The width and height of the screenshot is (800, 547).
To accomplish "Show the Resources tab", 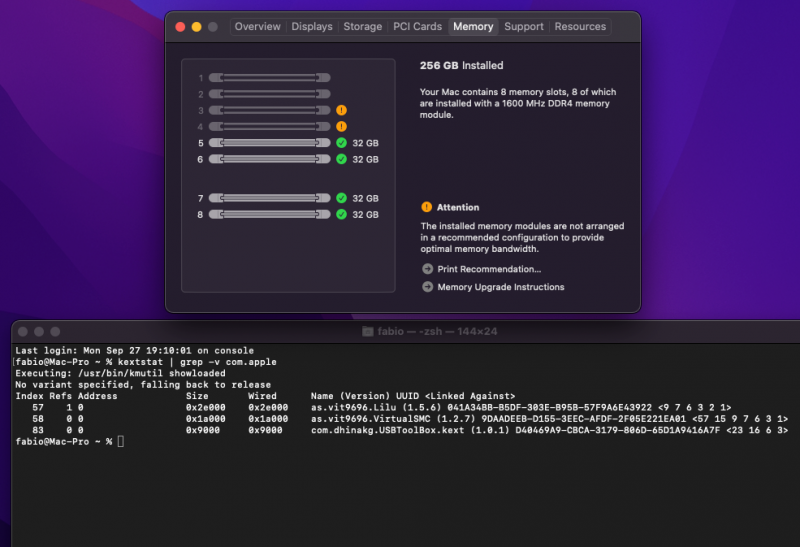I will pos(580,27).
